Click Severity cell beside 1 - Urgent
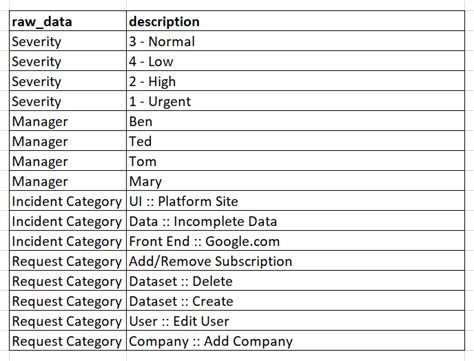 [68, 101]
